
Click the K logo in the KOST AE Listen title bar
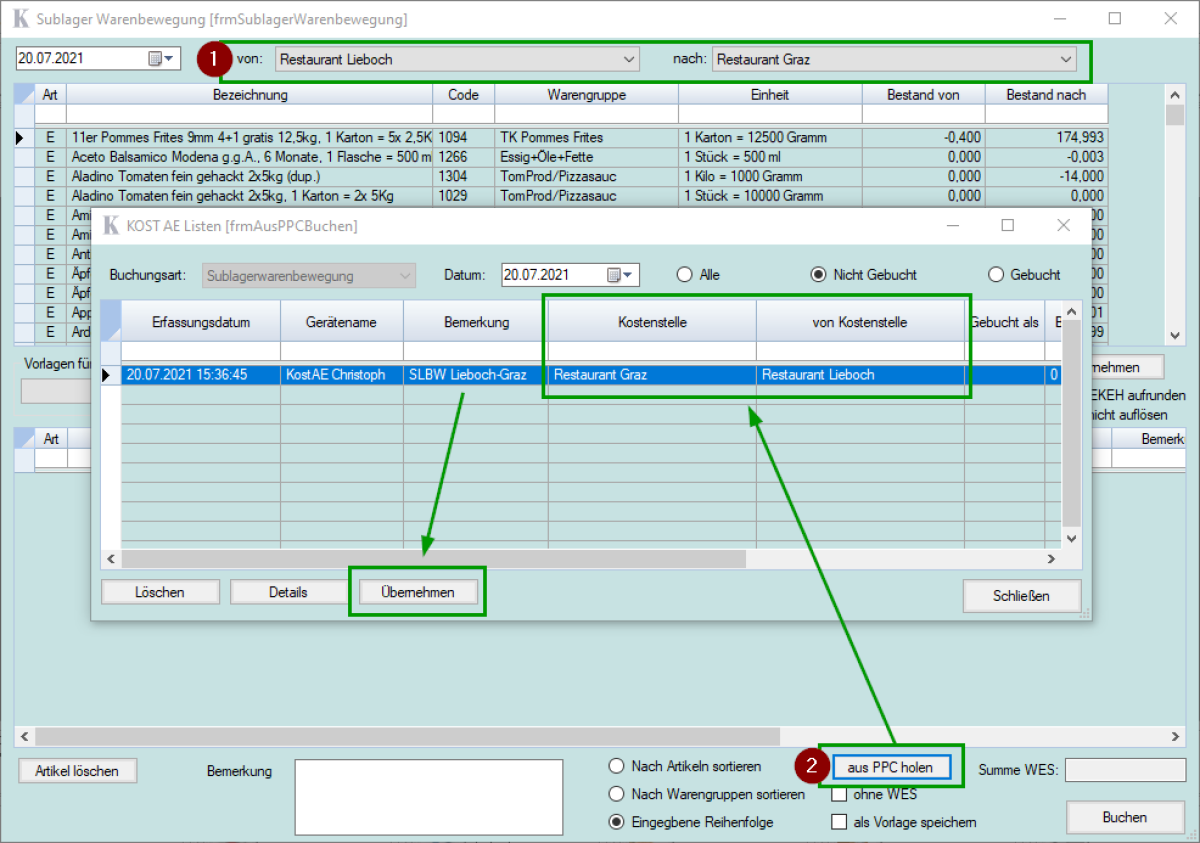pyautogui.click(x=113, y=226)
